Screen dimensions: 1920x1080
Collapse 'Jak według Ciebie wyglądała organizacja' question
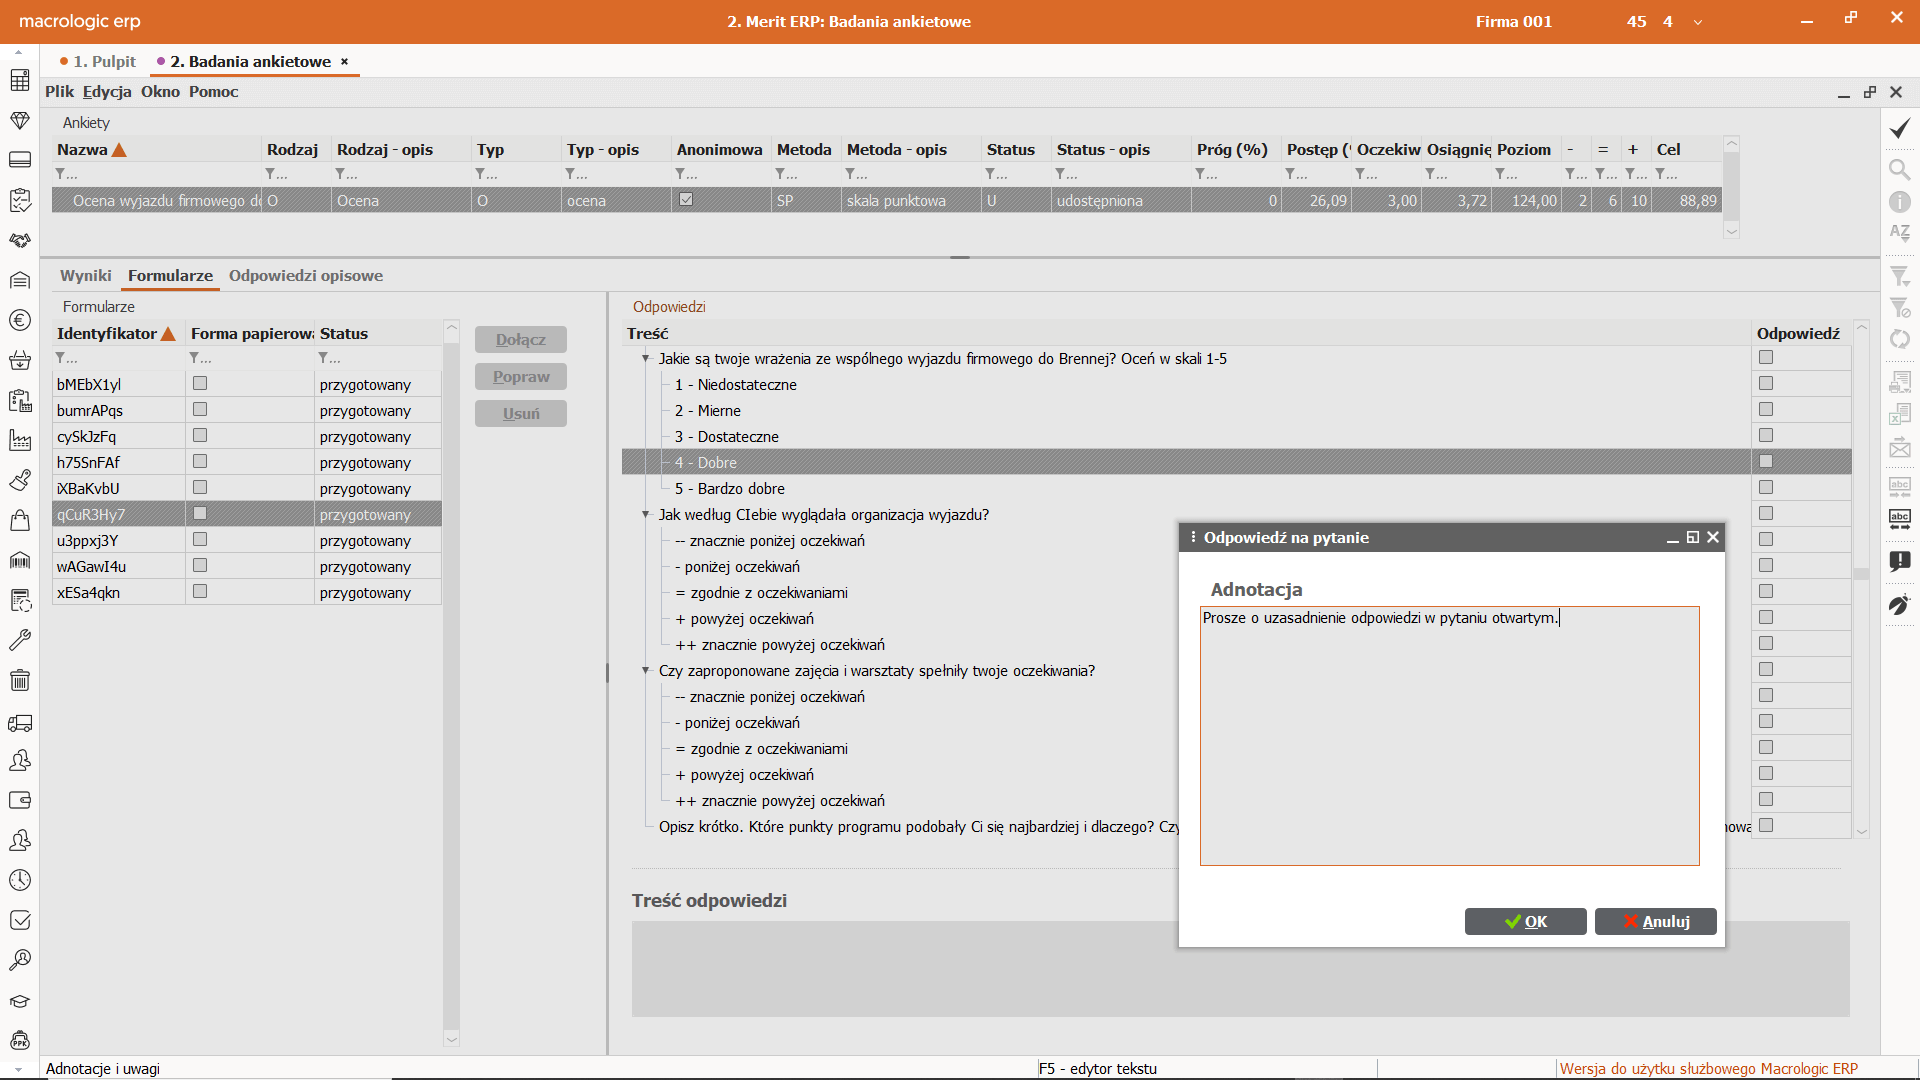[646, 514]
